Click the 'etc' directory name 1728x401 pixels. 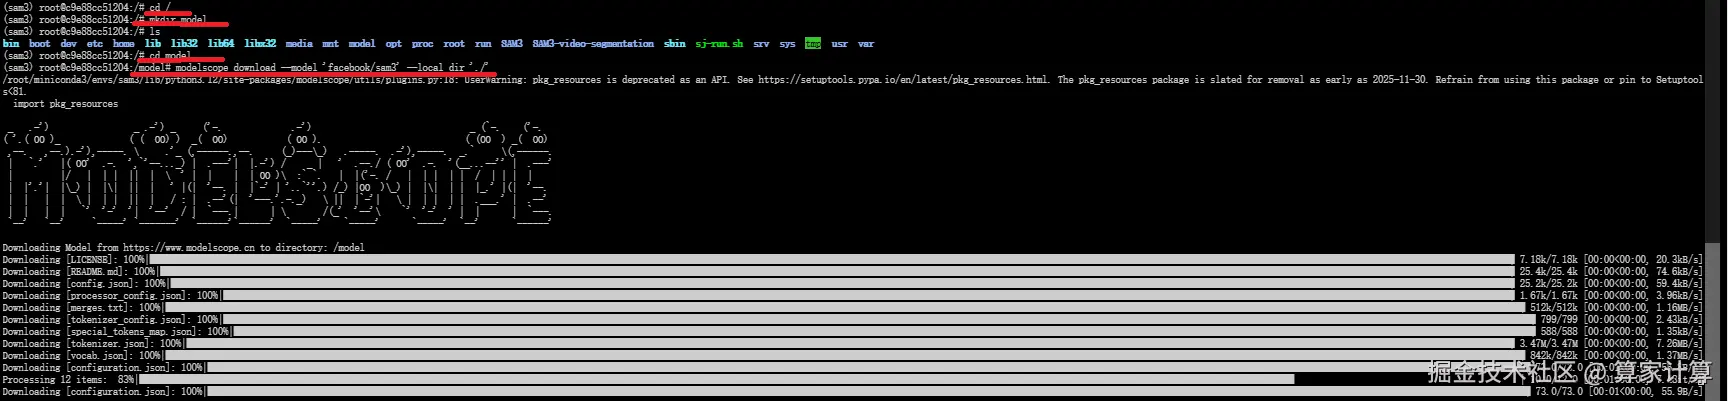(x=95, y=44)
